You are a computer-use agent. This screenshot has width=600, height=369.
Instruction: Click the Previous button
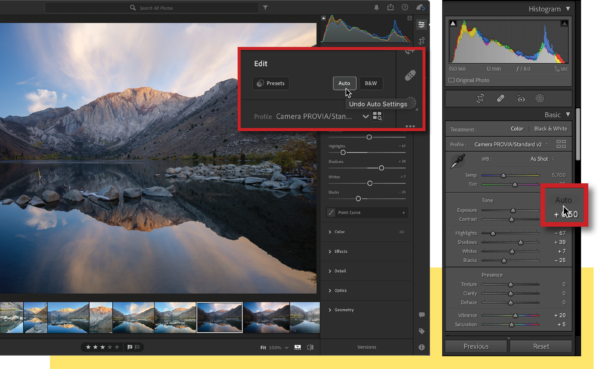(x=476, y=346)
